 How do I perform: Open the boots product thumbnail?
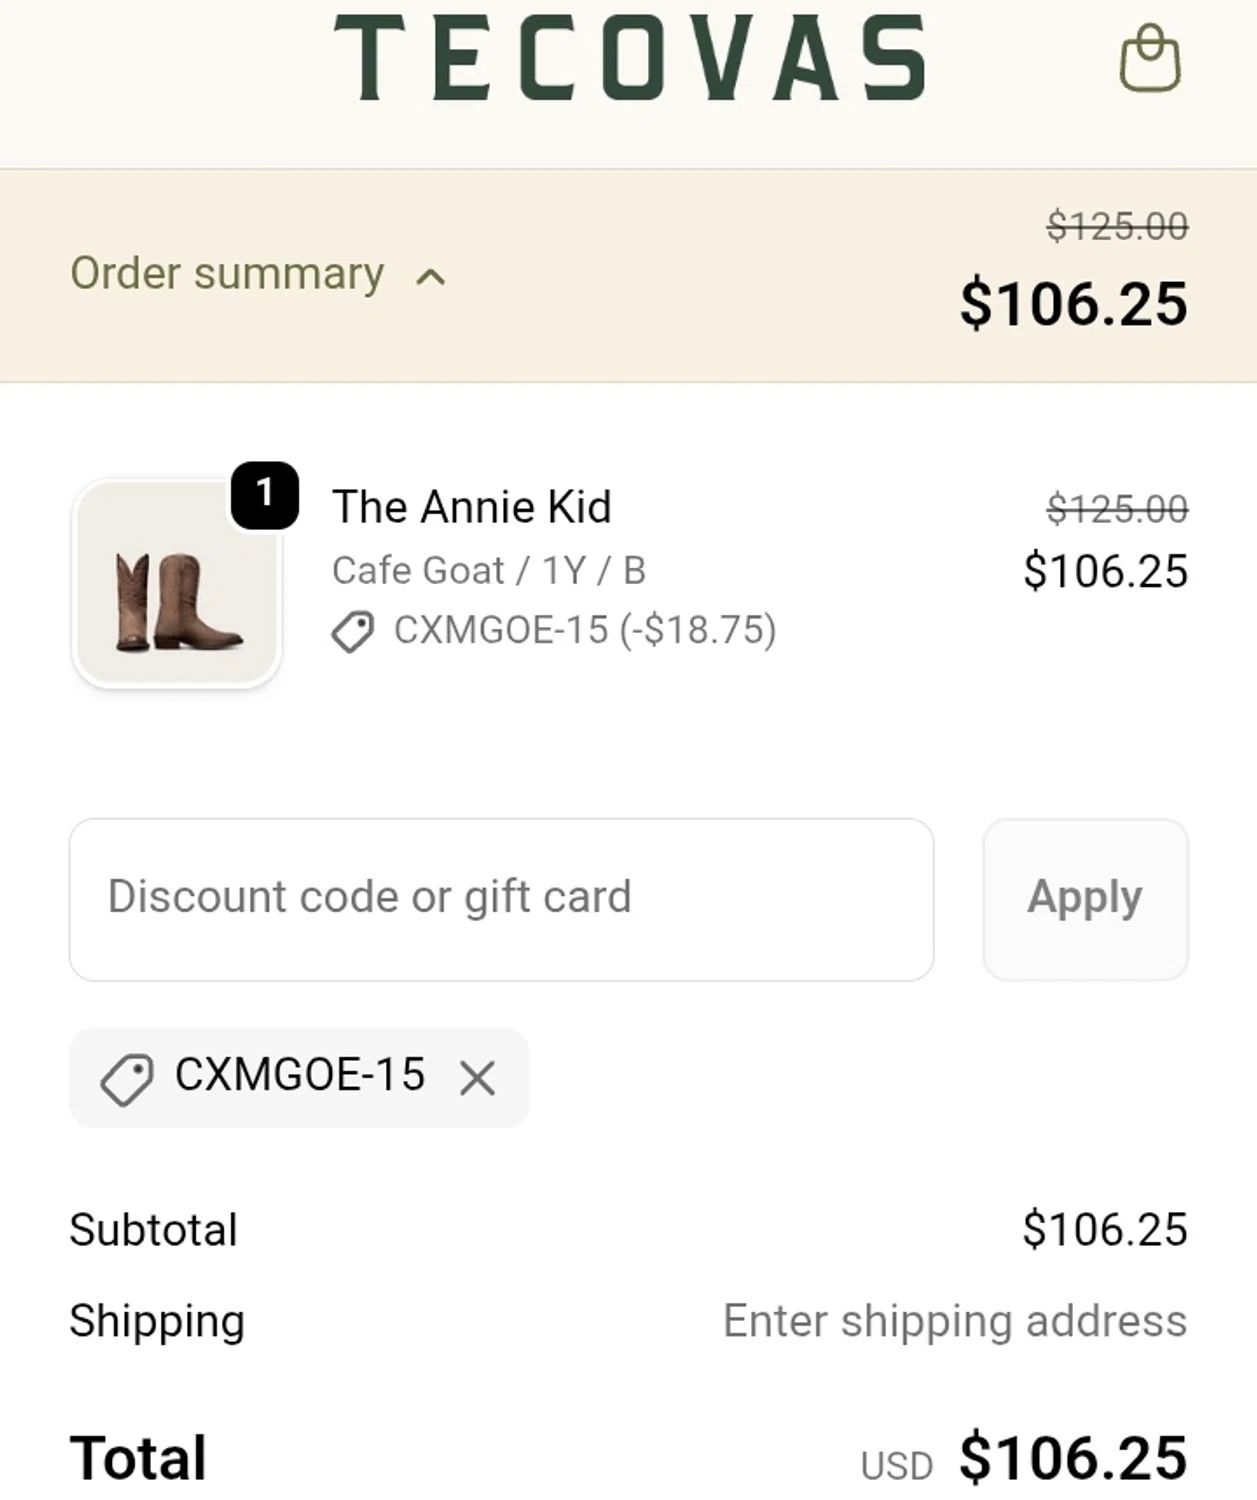click(x=177, y=585)
